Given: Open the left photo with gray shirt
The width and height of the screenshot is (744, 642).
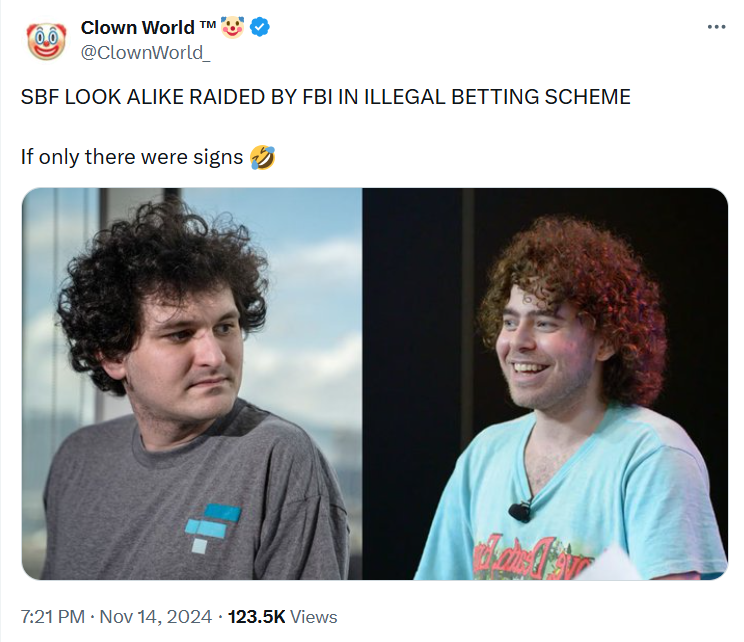Looking at the screenshot, I should click(x=192, y=383).
